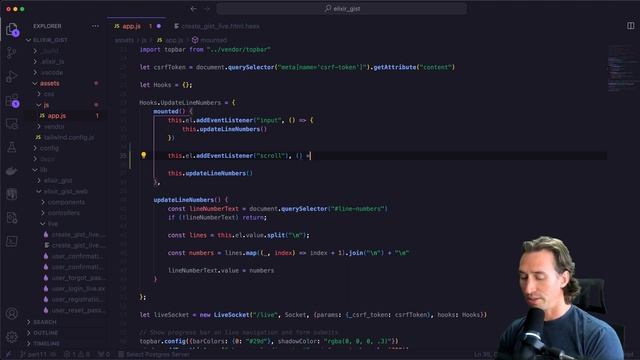The width and height of the screenshot is (640, 360).
Task: Open the Accounts menu icon
Action: click(12, 313)
